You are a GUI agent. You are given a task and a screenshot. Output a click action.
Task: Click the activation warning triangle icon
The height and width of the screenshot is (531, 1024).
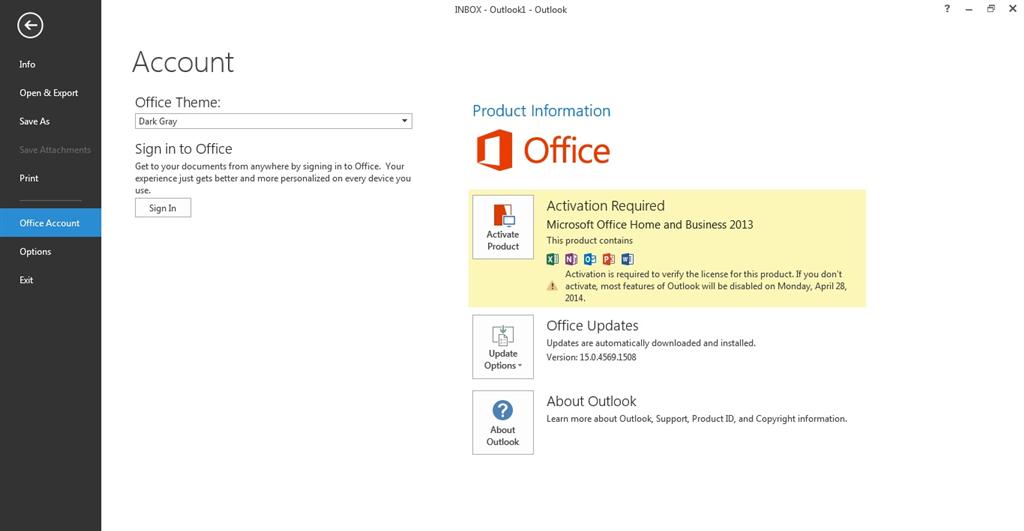click(552, 286)
